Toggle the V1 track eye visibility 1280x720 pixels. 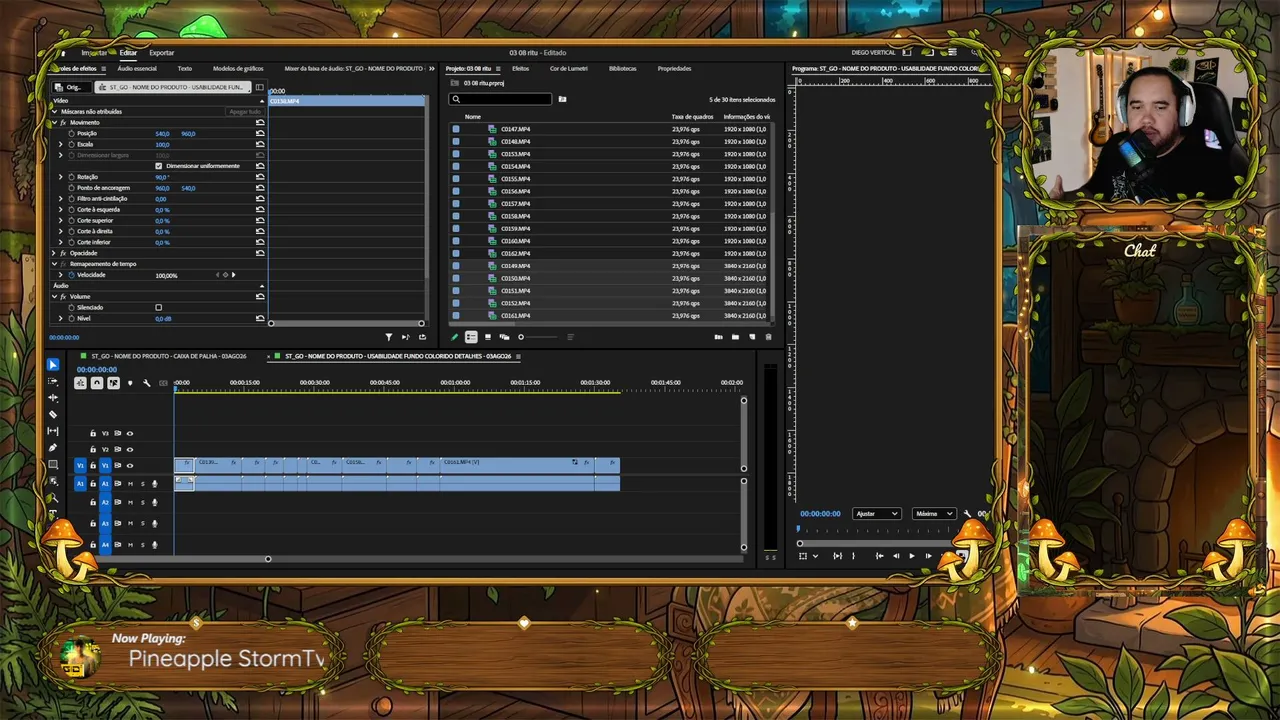tap(129, 465)
